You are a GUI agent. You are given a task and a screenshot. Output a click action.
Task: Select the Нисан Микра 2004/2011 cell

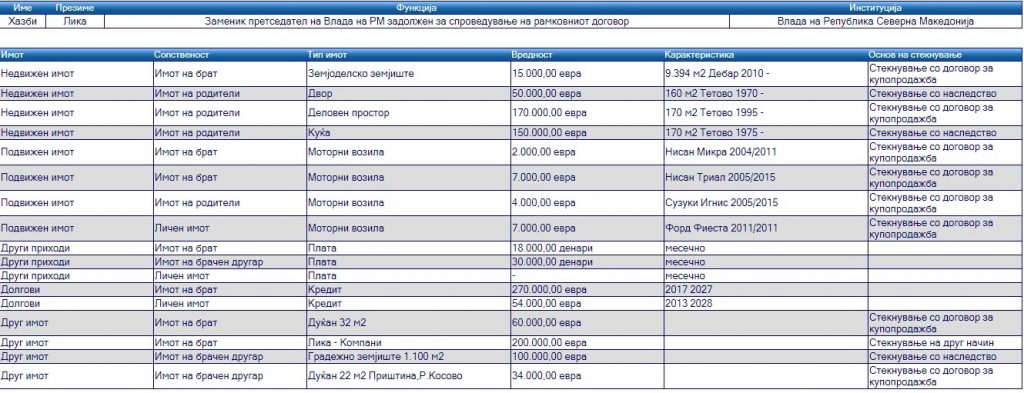click(765, 152)
